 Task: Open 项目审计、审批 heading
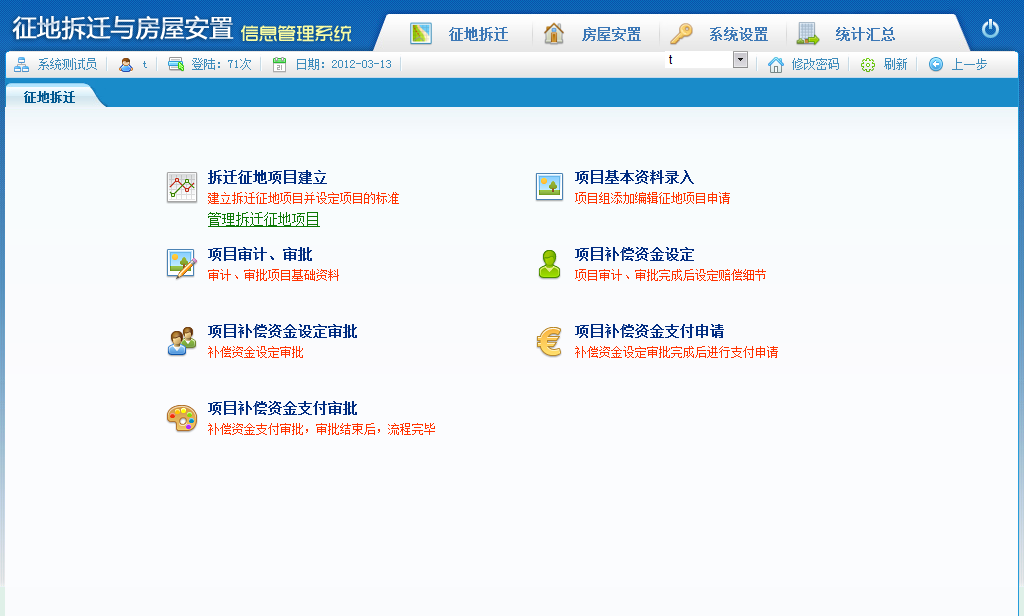[x=260, y=254]
